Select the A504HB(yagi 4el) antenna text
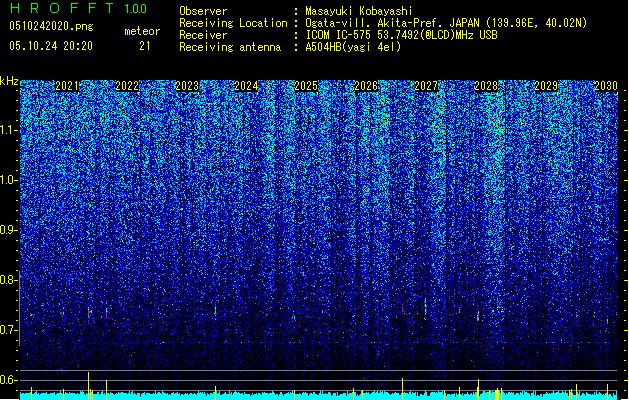Viewport: 629px width, 400px height. pyautogui.click(x=353, y=47)
